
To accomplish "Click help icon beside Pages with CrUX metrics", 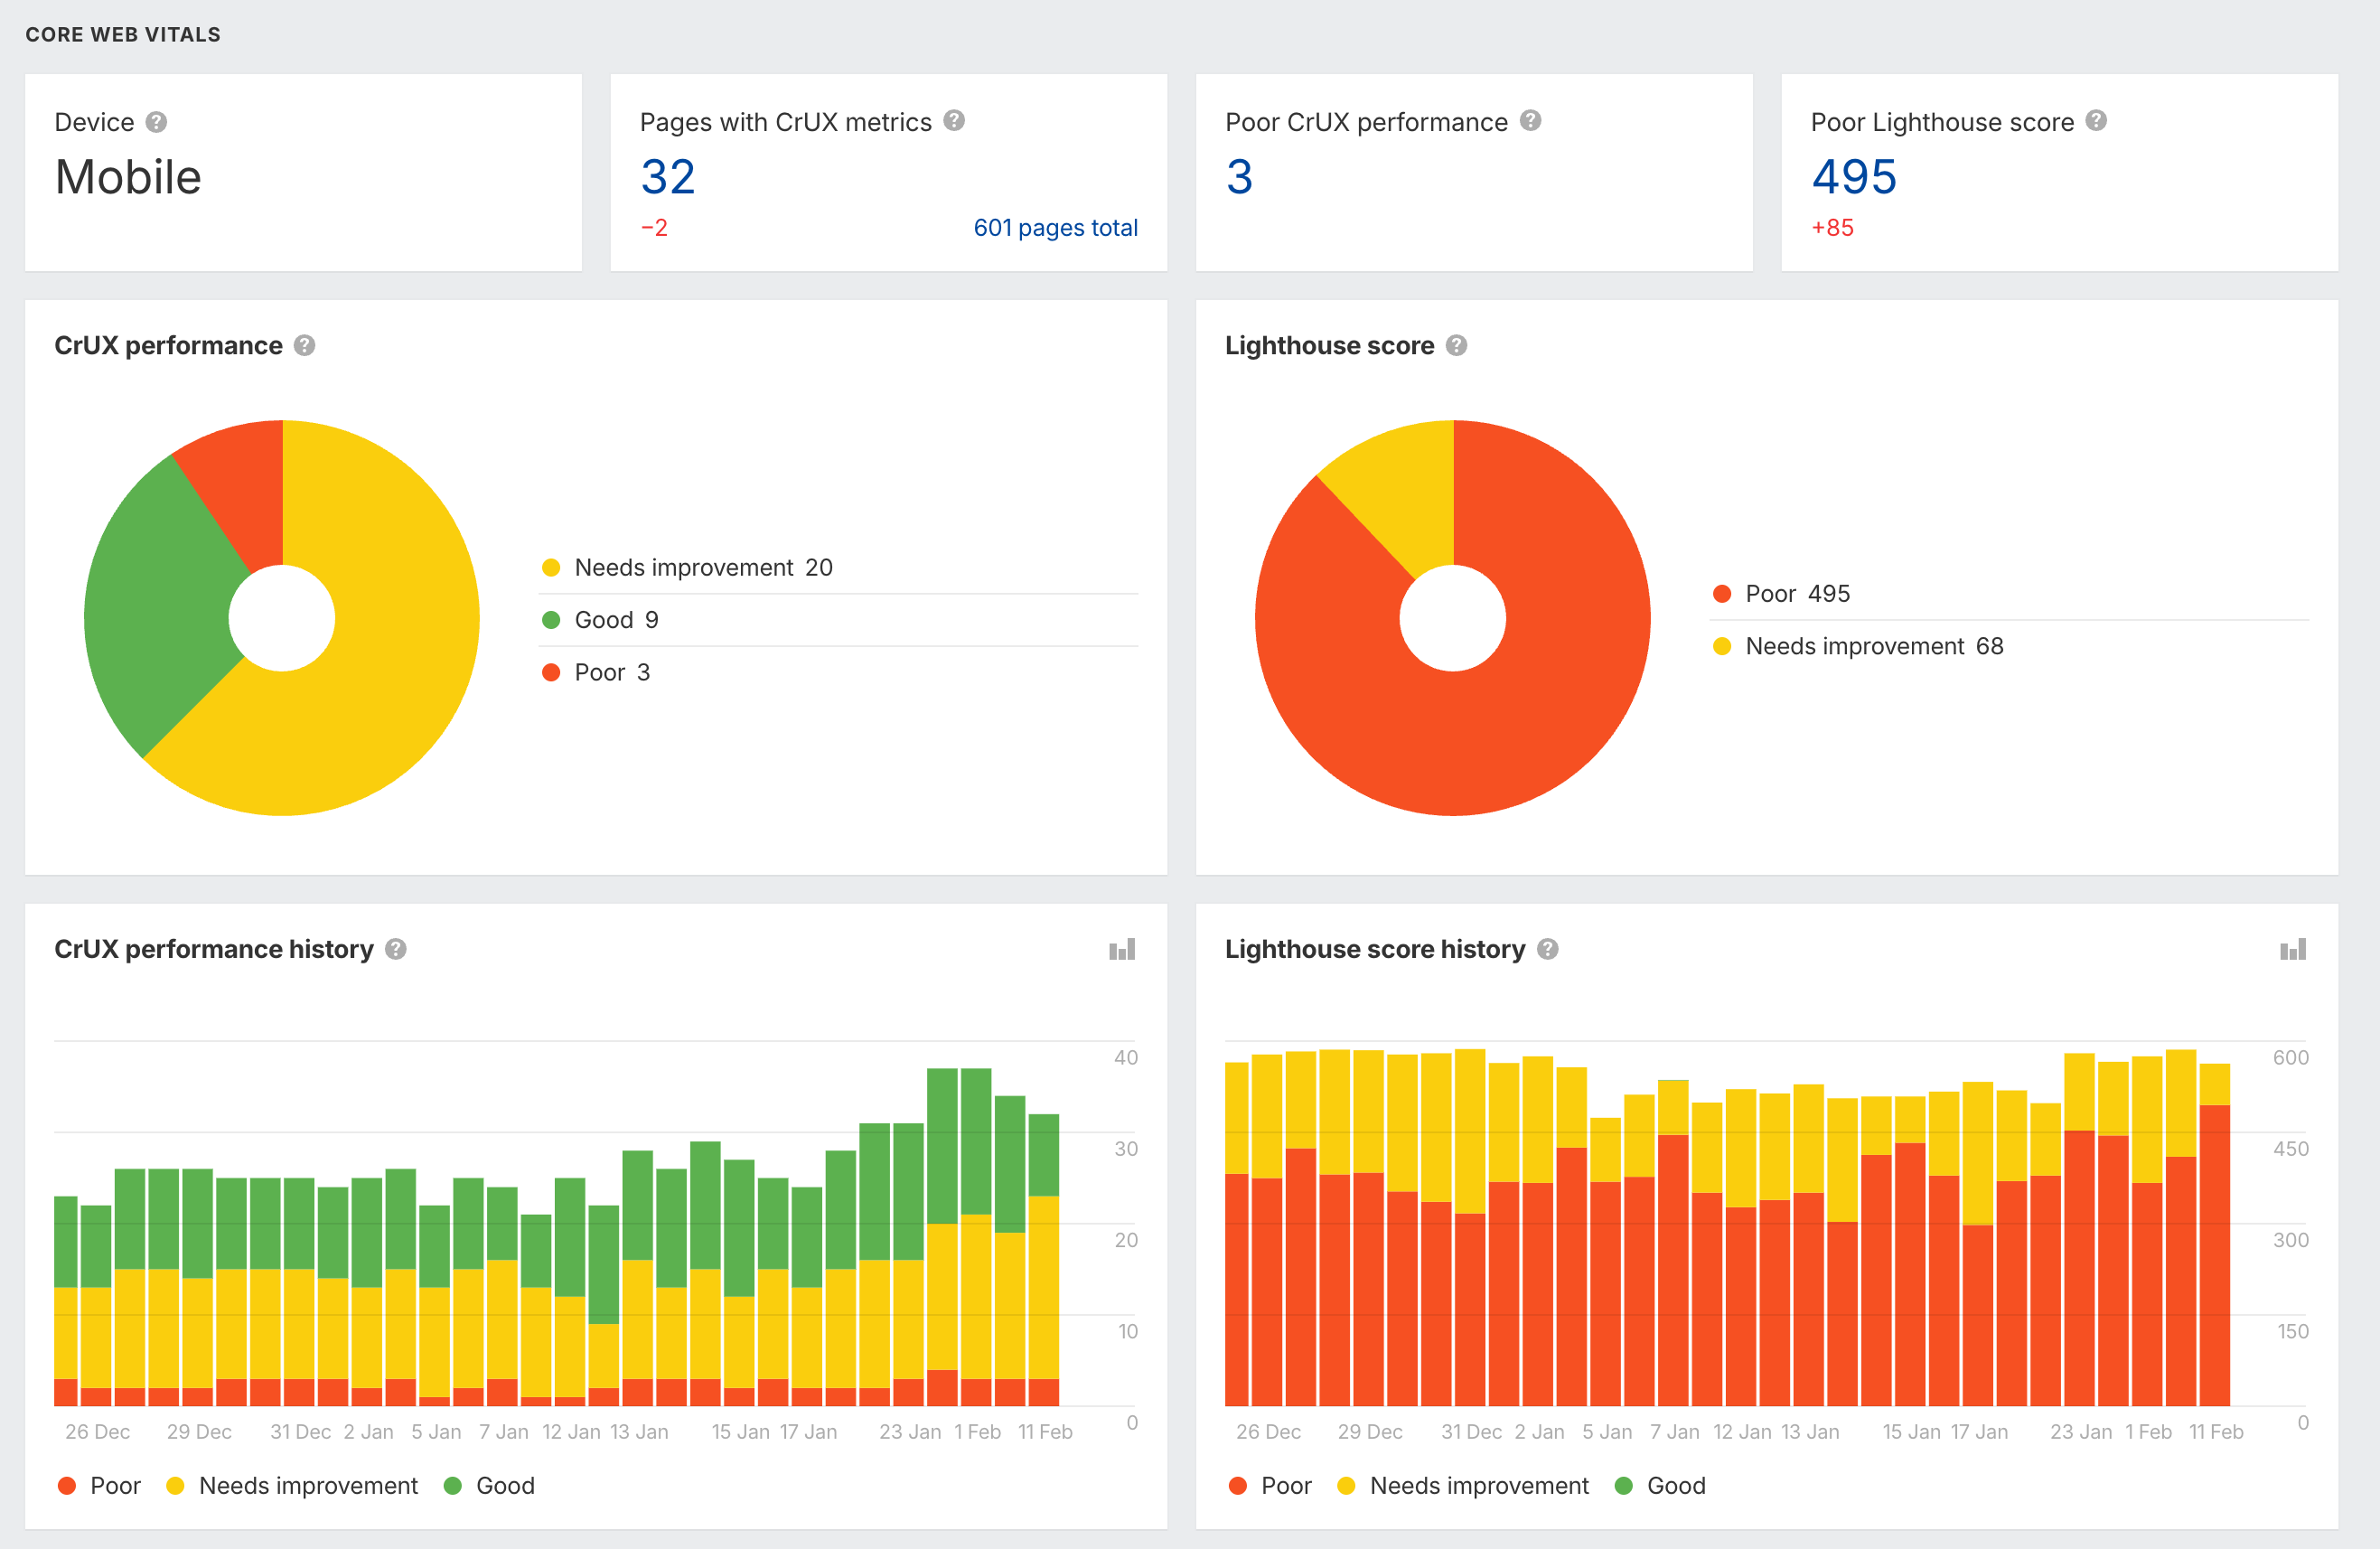I will point(954,121).
